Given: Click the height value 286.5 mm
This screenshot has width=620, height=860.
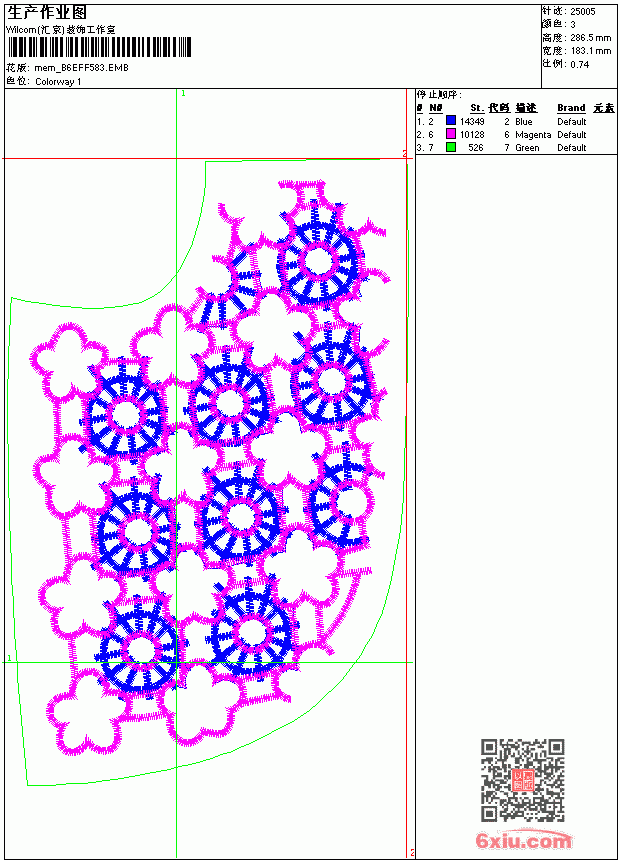Looking at the screenshot, I should [590, 38].
